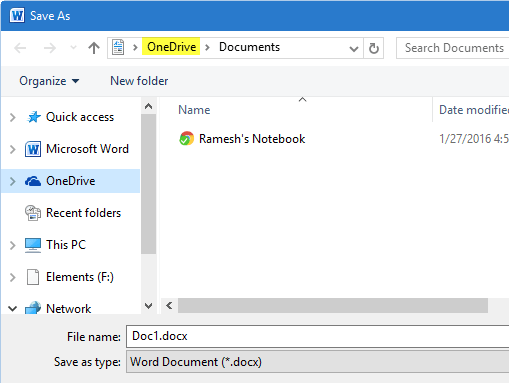Expand the Quick access tree node
This screenshot has width=509, height=383.
click(13, 117)
